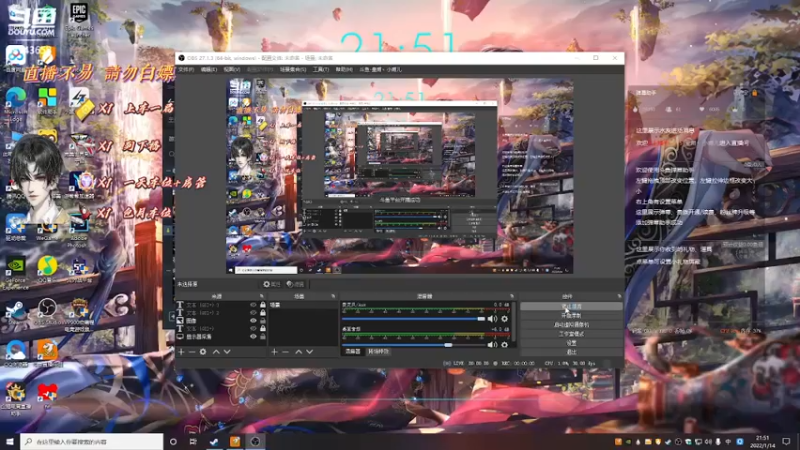Move selected source up with arrow icon
Image resolution: width=800 pixels, height=450 pixels.
[216, 352]
